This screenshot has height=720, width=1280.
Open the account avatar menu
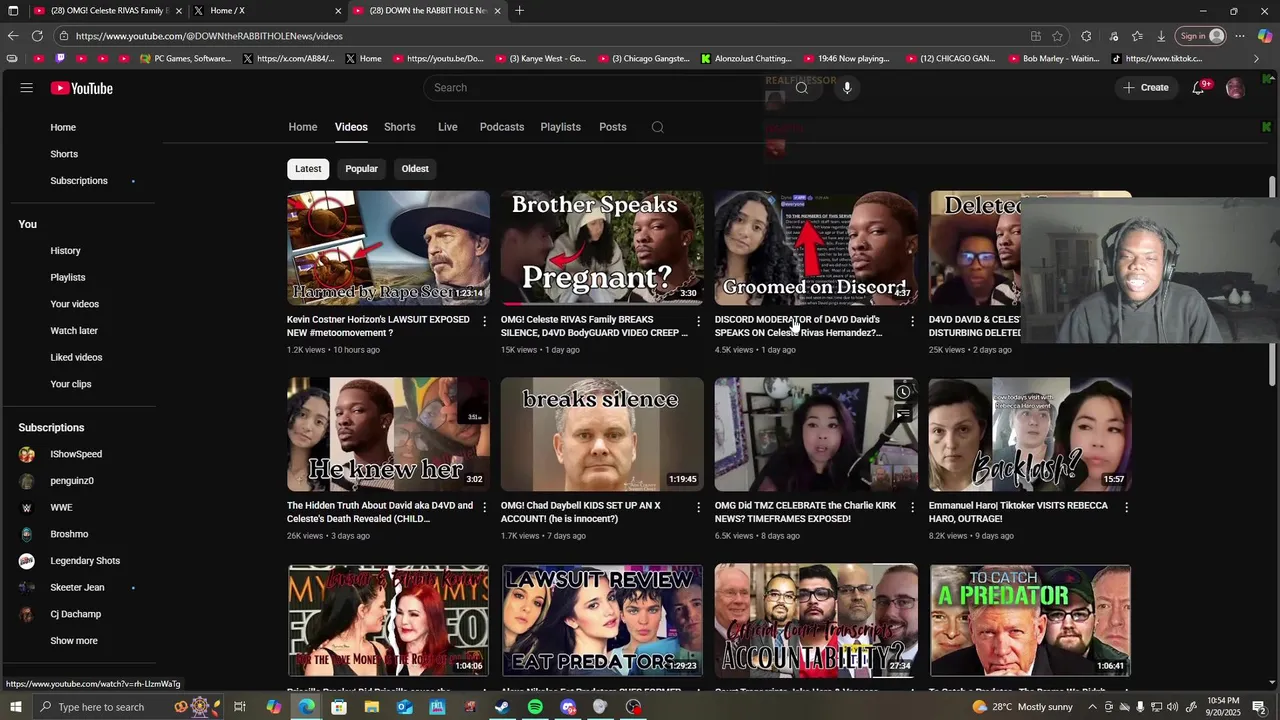pyautogui.click(x=1235, y=88)
